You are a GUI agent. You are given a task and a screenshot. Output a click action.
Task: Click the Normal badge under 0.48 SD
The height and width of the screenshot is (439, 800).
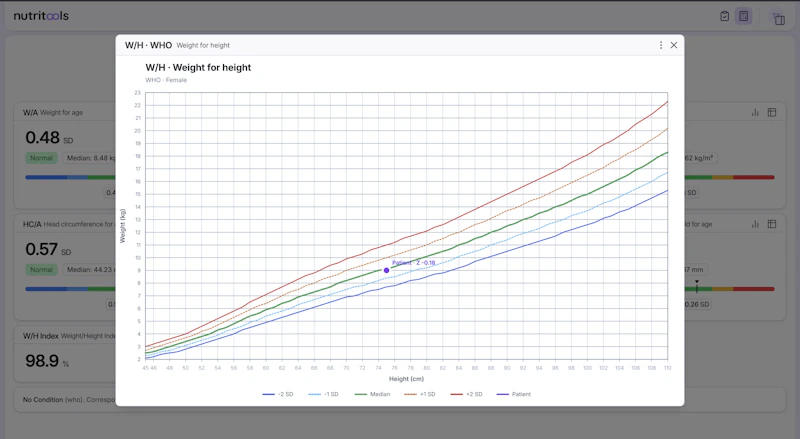point(41,158)
